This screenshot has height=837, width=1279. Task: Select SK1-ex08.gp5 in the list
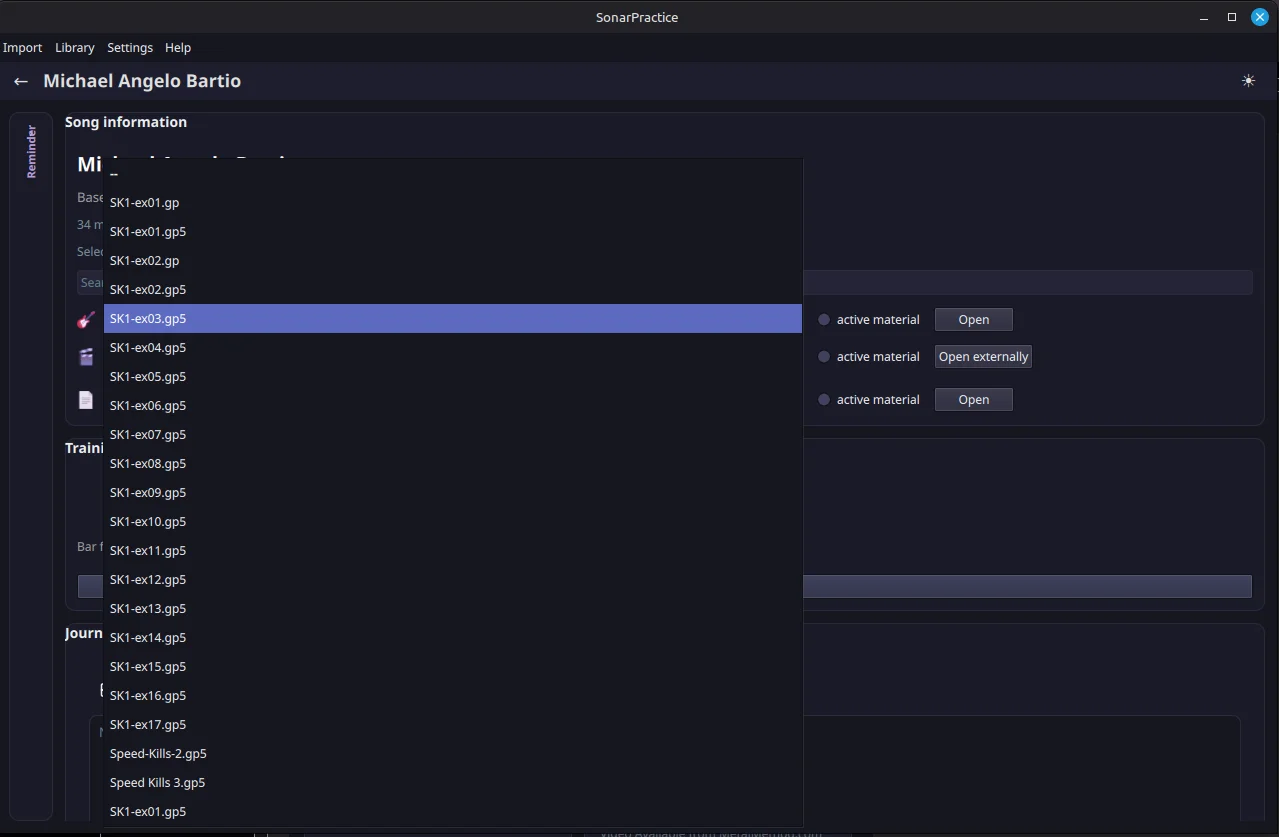[453, 464]
